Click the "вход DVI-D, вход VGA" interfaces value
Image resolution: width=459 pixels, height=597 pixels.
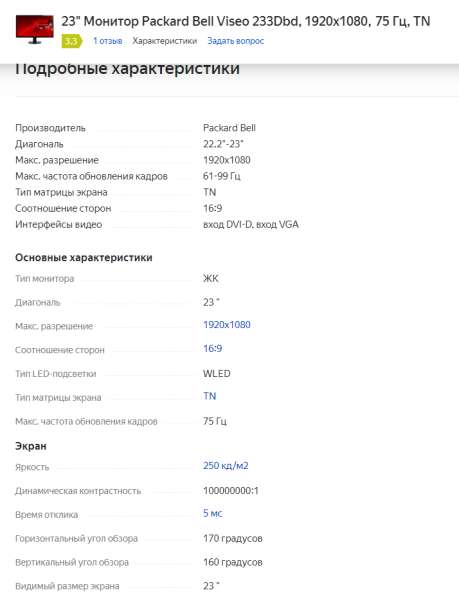point(251,224)
